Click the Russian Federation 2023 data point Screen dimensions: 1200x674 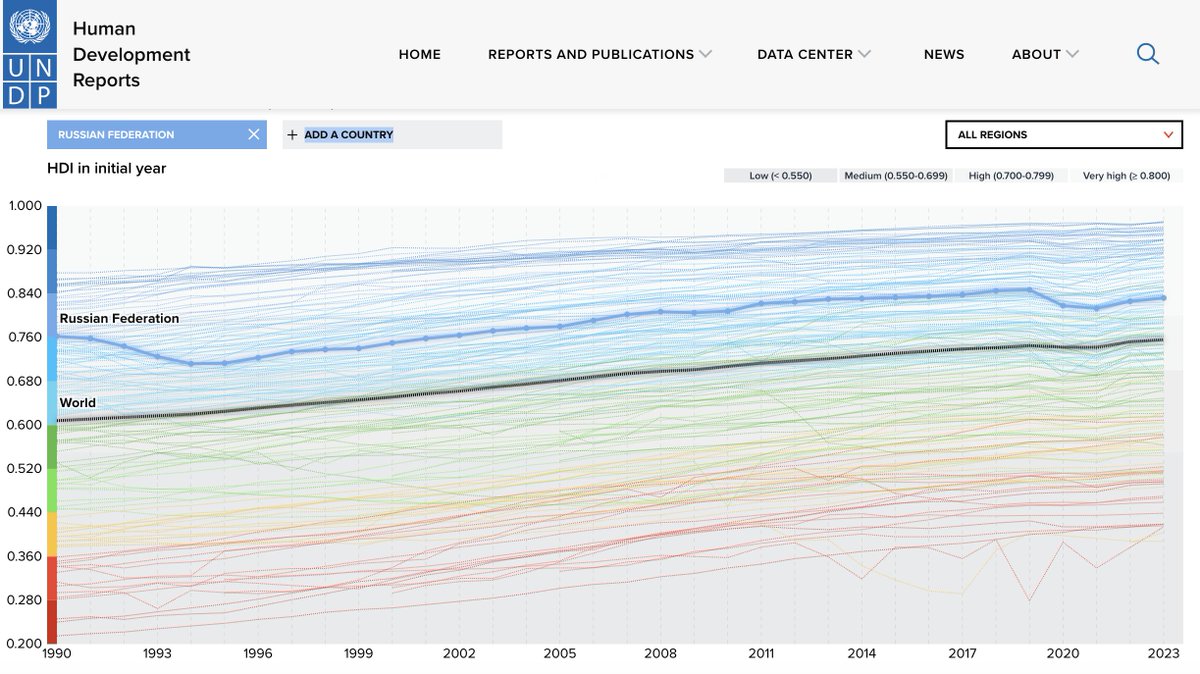click(1163, 298)
